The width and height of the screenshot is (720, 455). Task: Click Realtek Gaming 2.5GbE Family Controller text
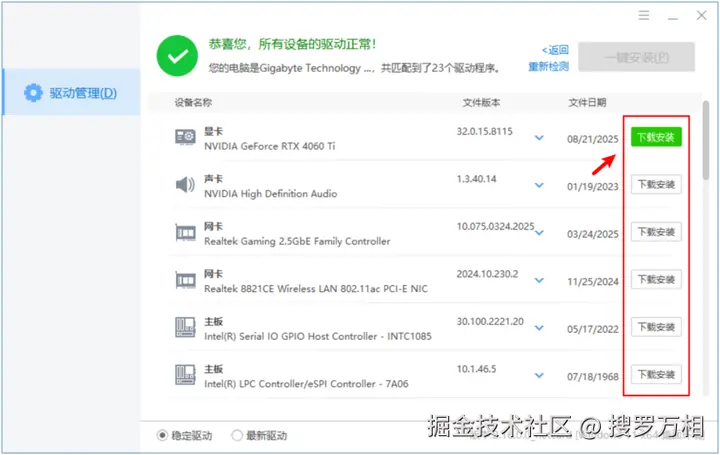(x=297, y=241)
